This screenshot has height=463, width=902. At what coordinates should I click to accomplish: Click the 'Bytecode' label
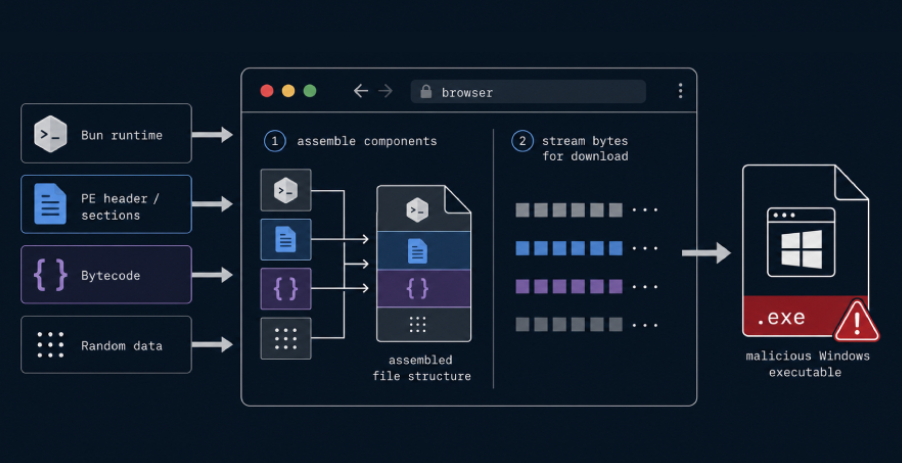[x=110, y=275]
